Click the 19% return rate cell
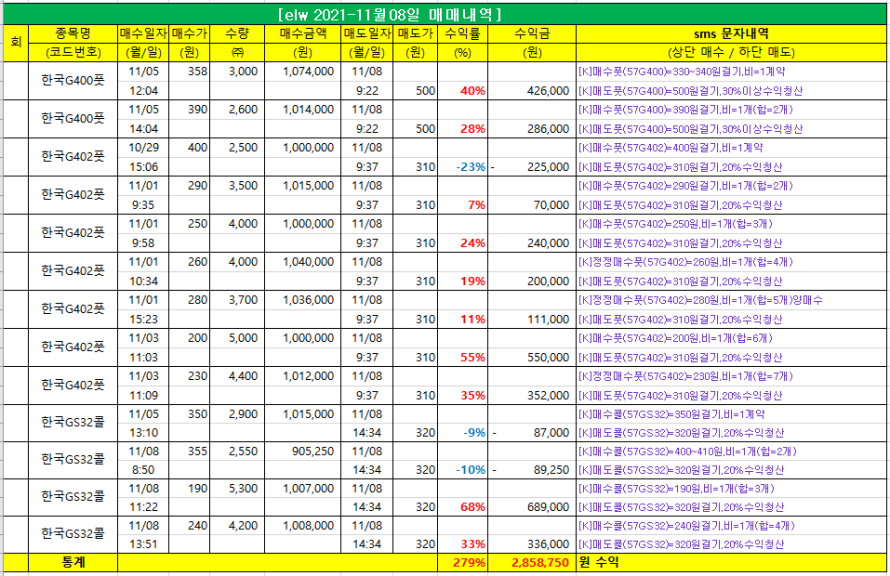Viewport: 890px width, 576px height. 463,281
